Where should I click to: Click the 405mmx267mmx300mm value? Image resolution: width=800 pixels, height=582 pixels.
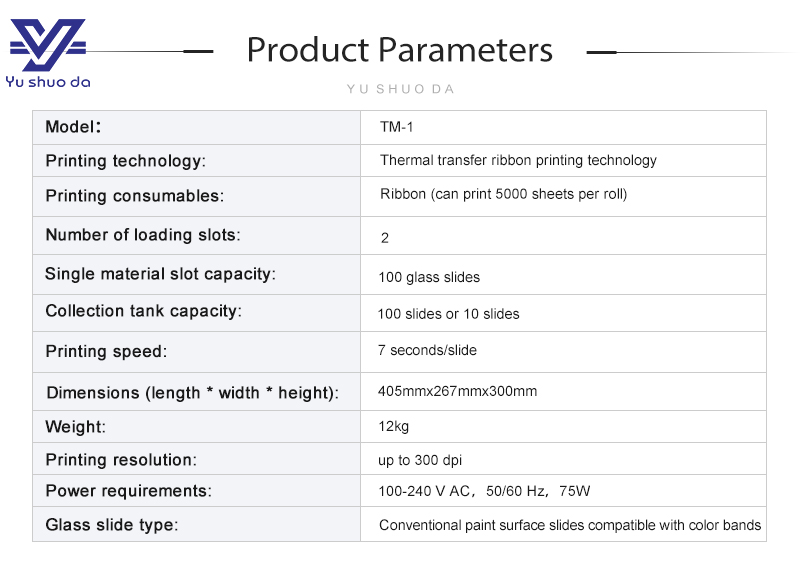point(457,391)
